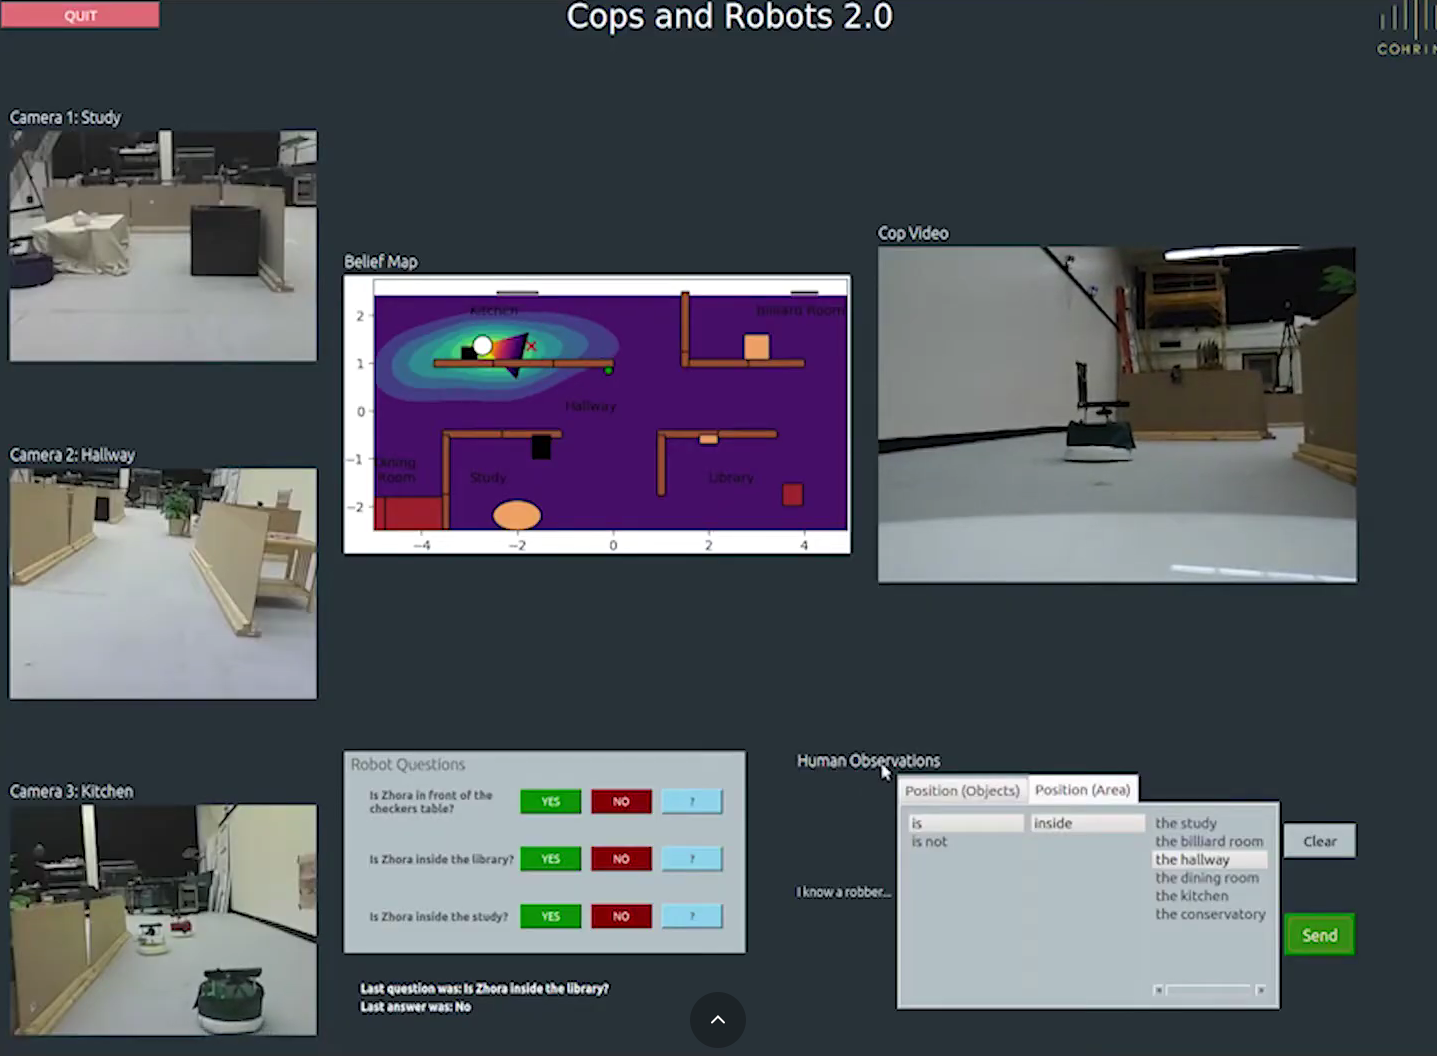Image resolution: width=1437 pixels, height=1056 pixels.
Task: Click the scrollbar's left arrow in observations panel
Action: (1158, 990)
